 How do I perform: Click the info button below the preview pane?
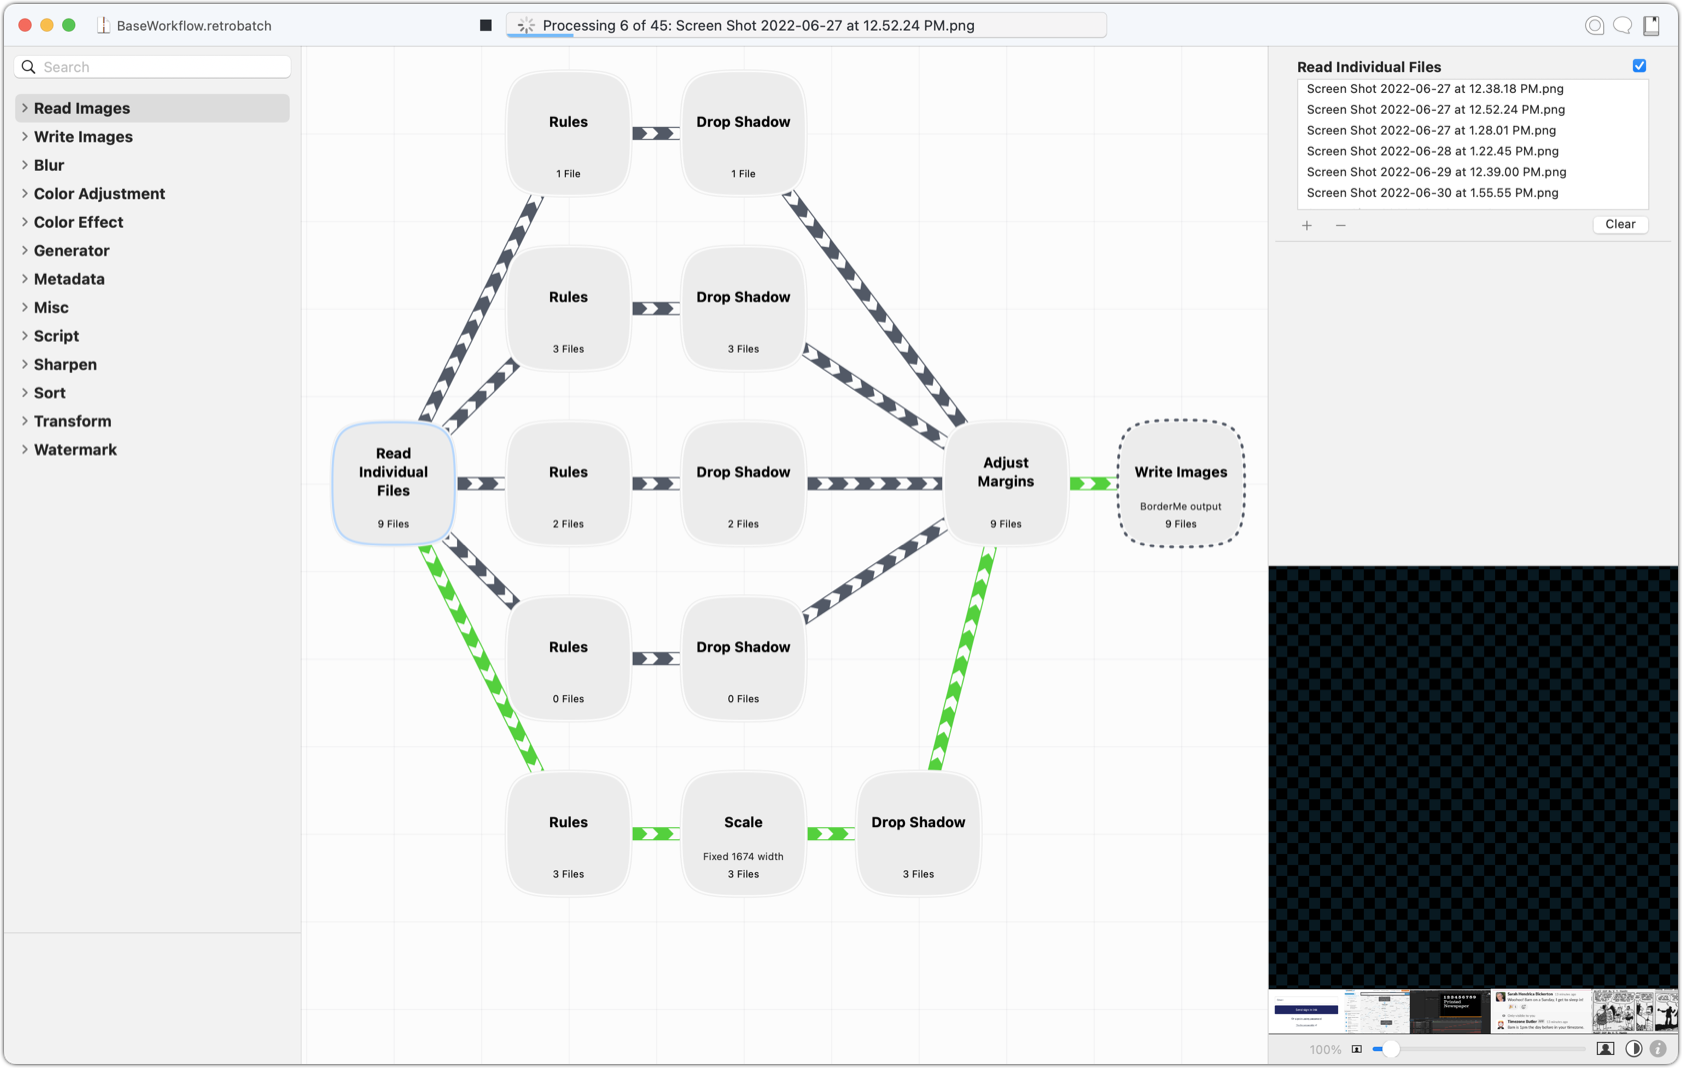(x=1659, y=1049)
